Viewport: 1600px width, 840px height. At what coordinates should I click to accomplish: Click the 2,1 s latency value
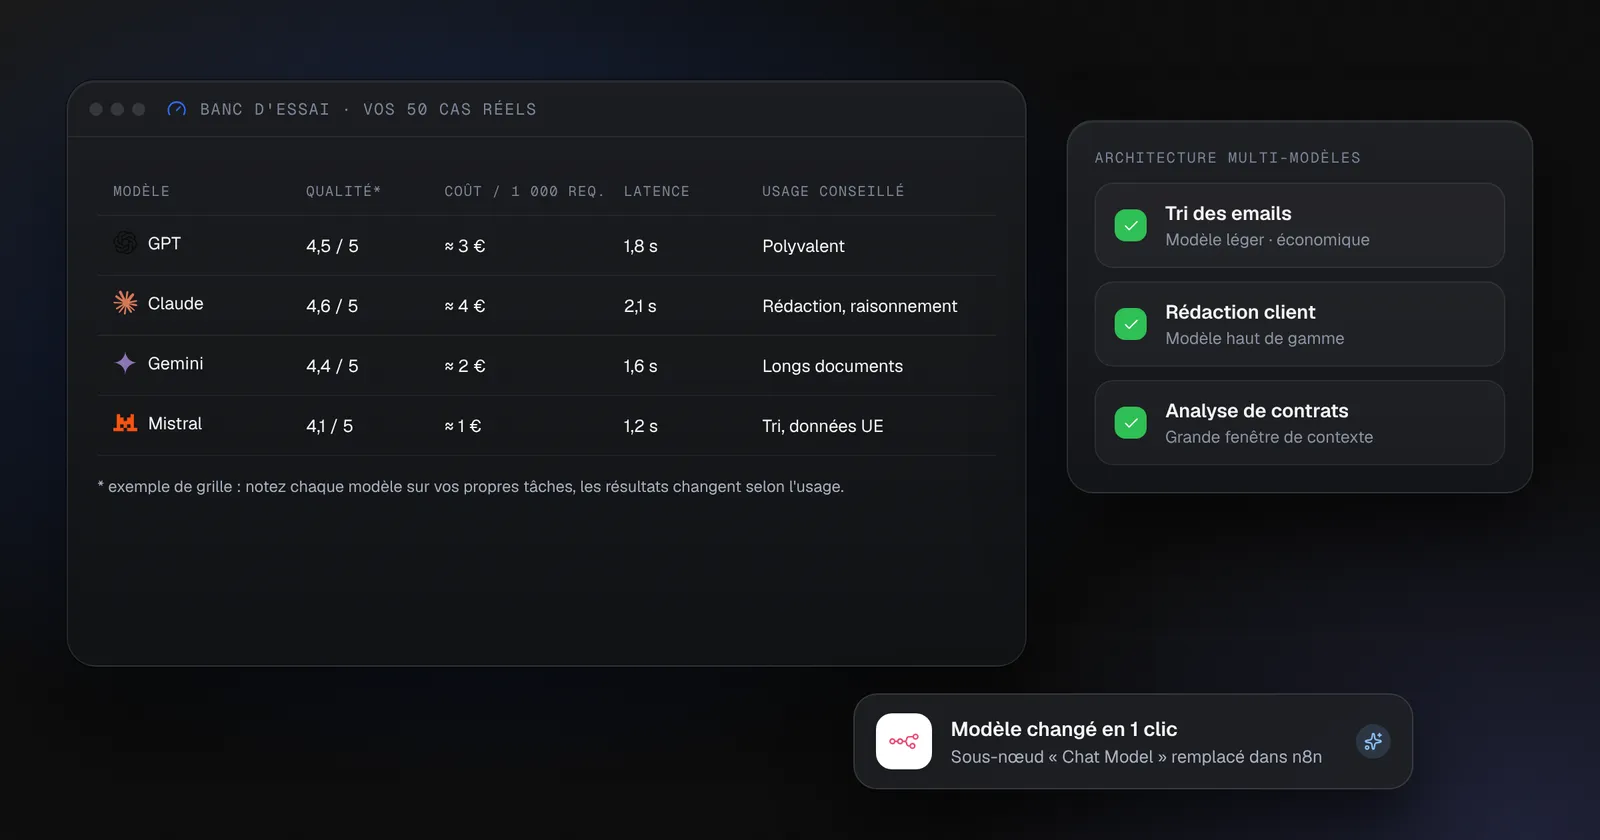click(x=640, y=306)
